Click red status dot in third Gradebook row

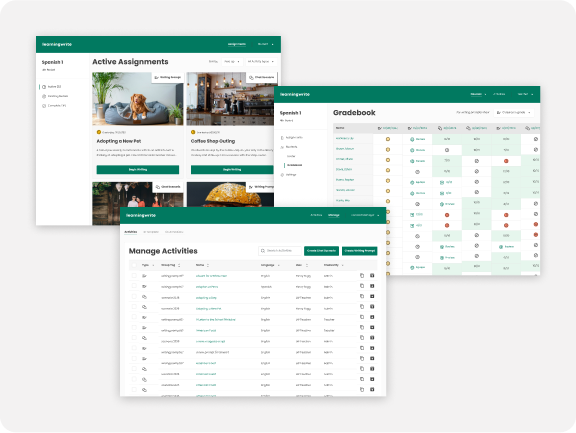[x=506, y=161]
